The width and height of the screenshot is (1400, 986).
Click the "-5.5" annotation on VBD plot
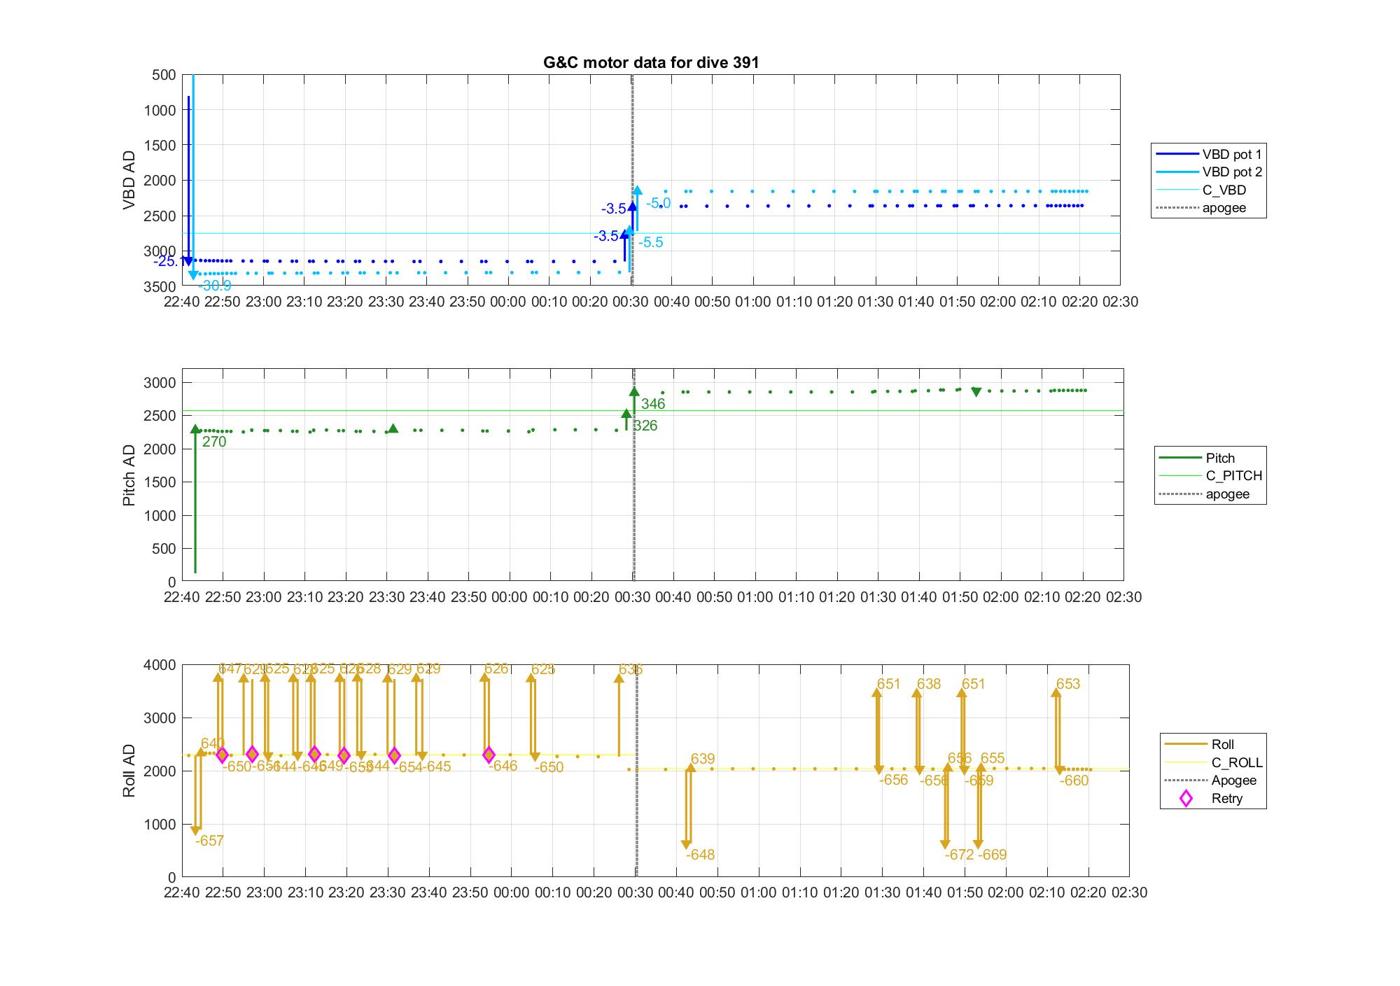[651, 242]
